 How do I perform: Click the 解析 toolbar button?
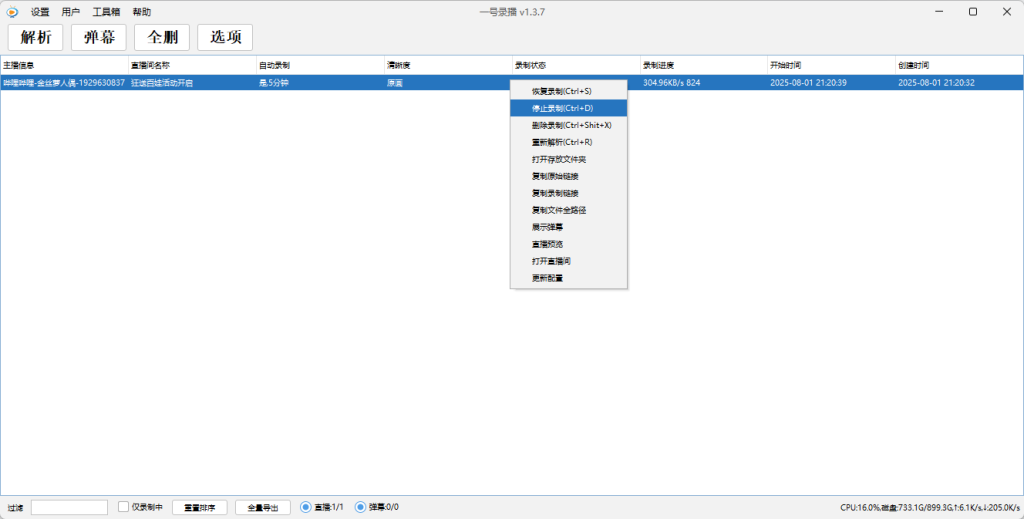pos(35,38)
